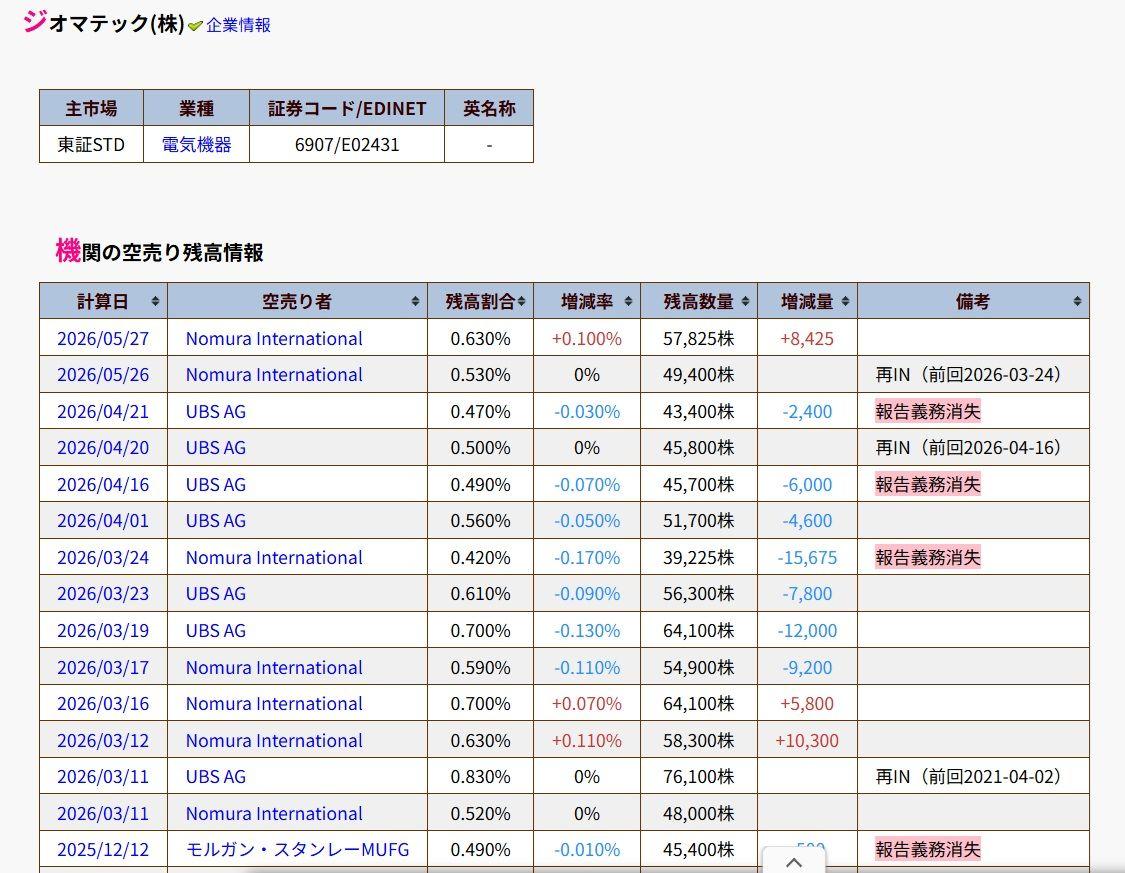The width and height of the screenshot is (1125, 873).
Task: Click the +0.100% change rate cell
Action: click(x=587, y=339)
